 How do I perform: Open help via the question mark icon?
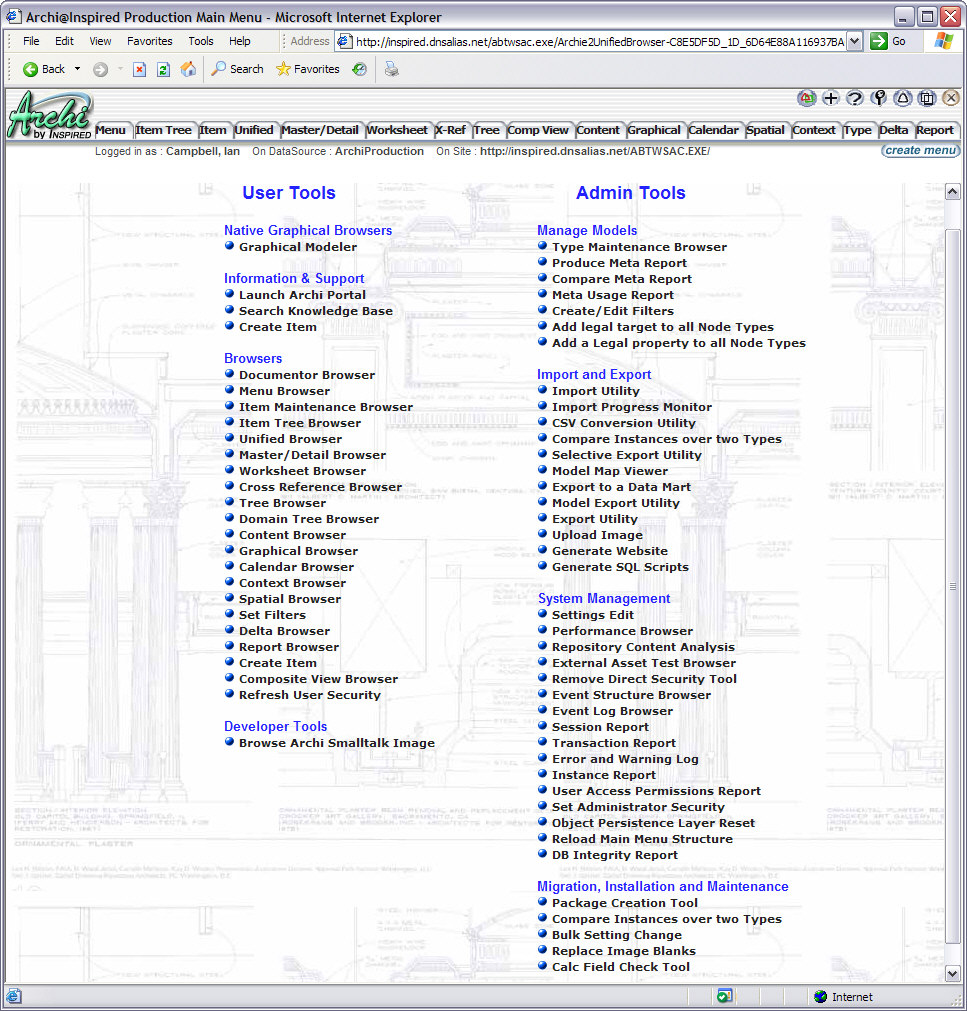(x=855, y=98)
